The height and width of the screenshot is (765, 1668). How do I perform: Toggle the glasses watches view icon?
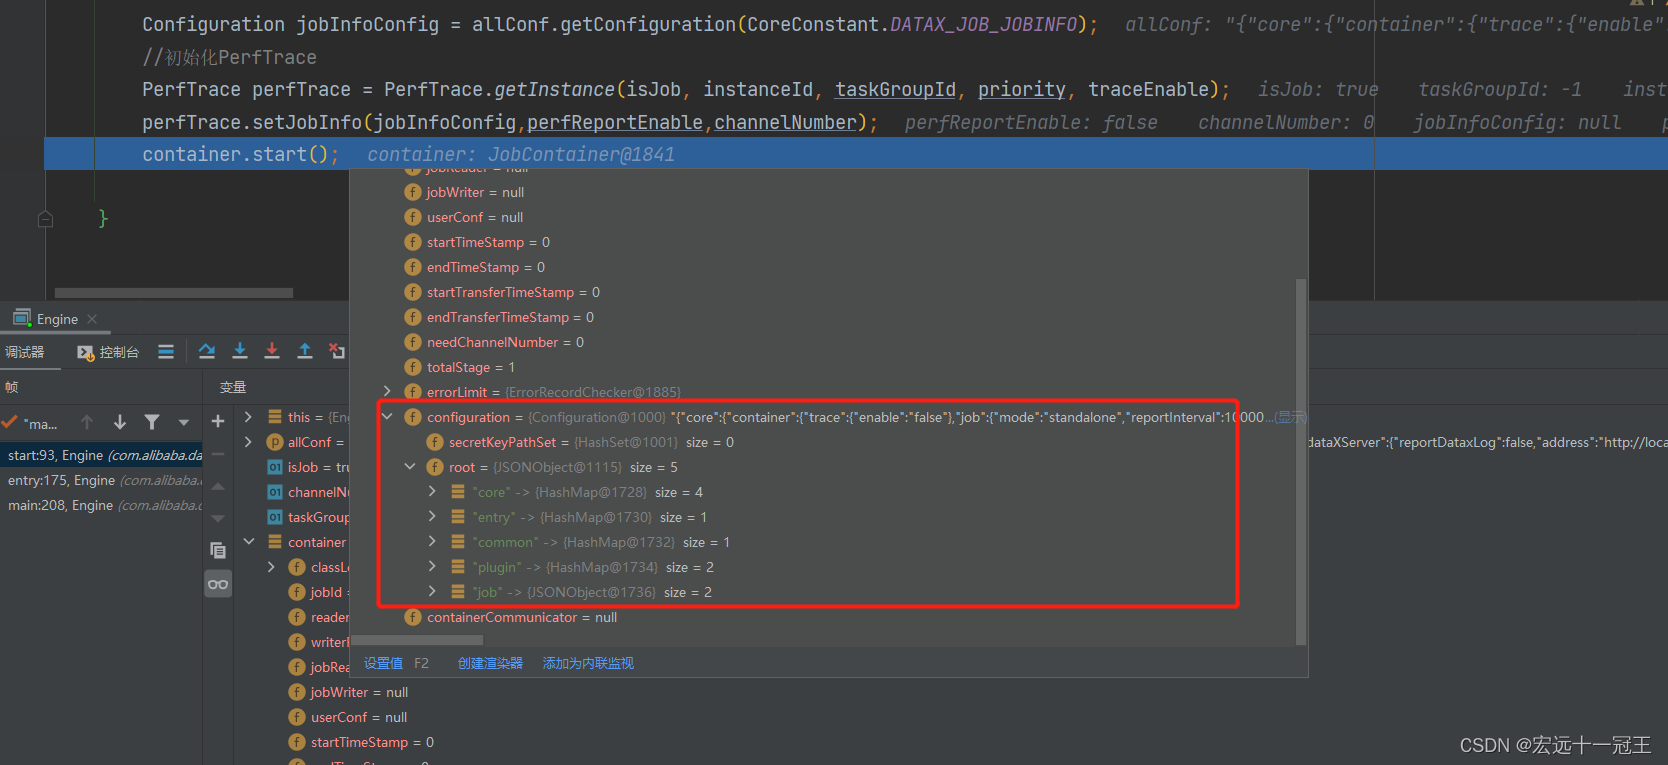218,584
